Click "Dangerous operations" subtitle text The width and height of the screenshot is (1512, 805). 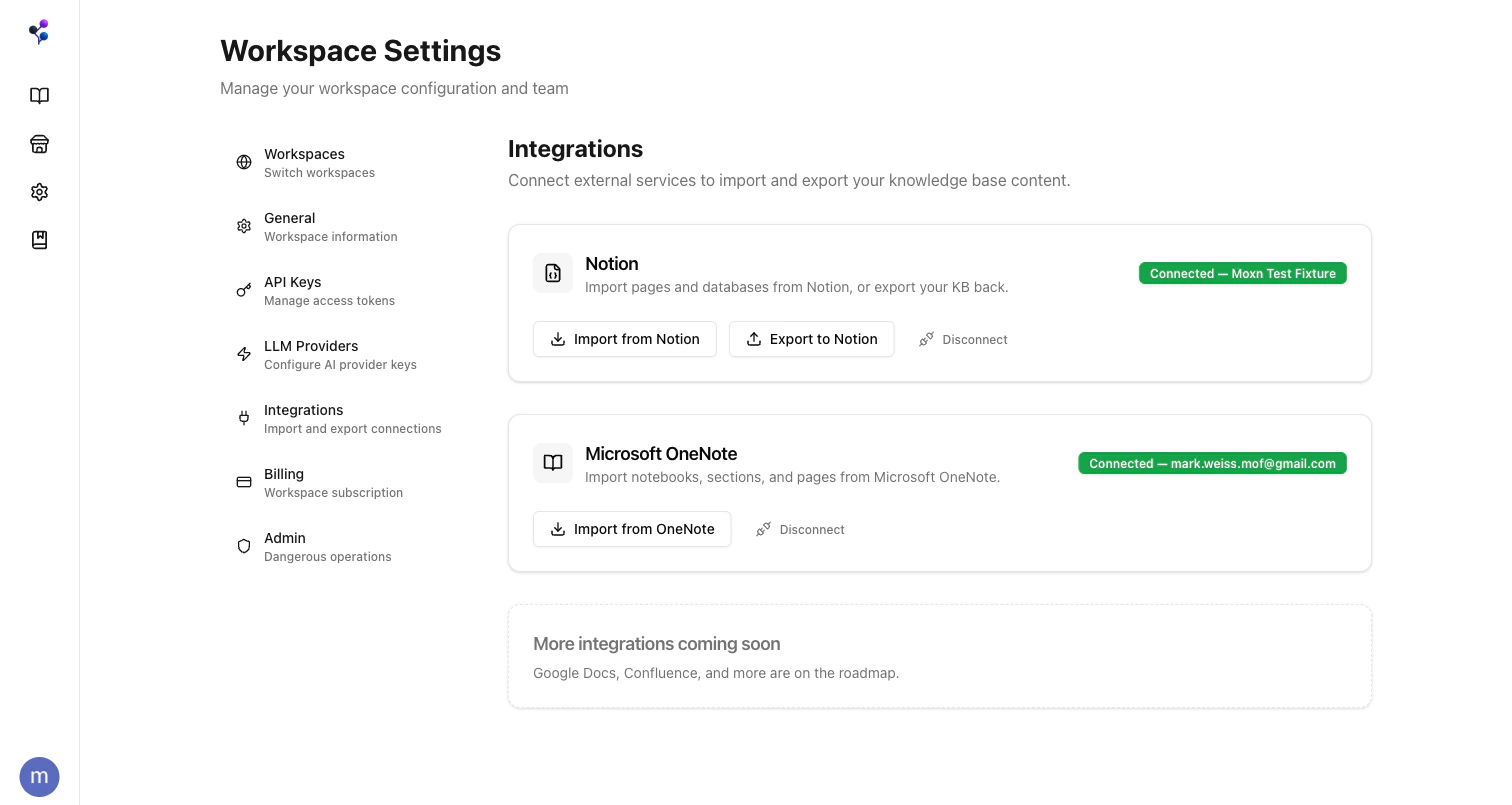click(327, 557)
